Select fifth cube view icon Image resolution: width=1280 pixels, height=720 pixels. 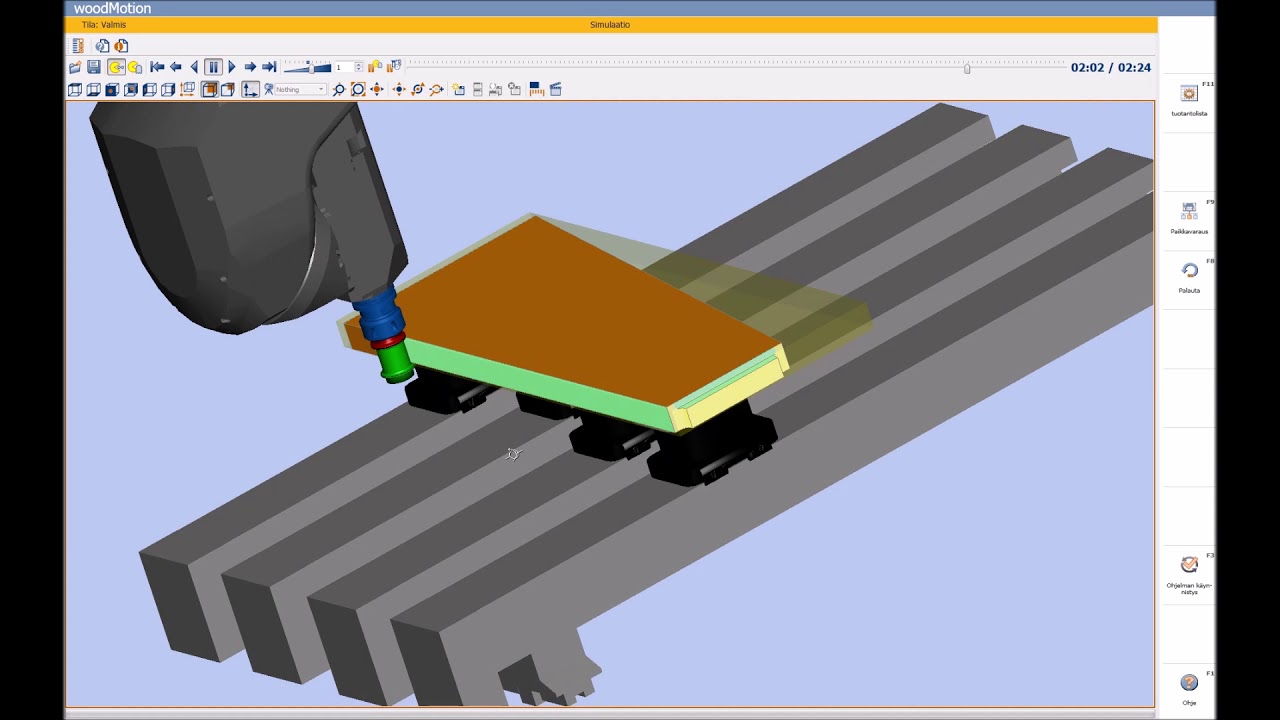pos(149,89)
